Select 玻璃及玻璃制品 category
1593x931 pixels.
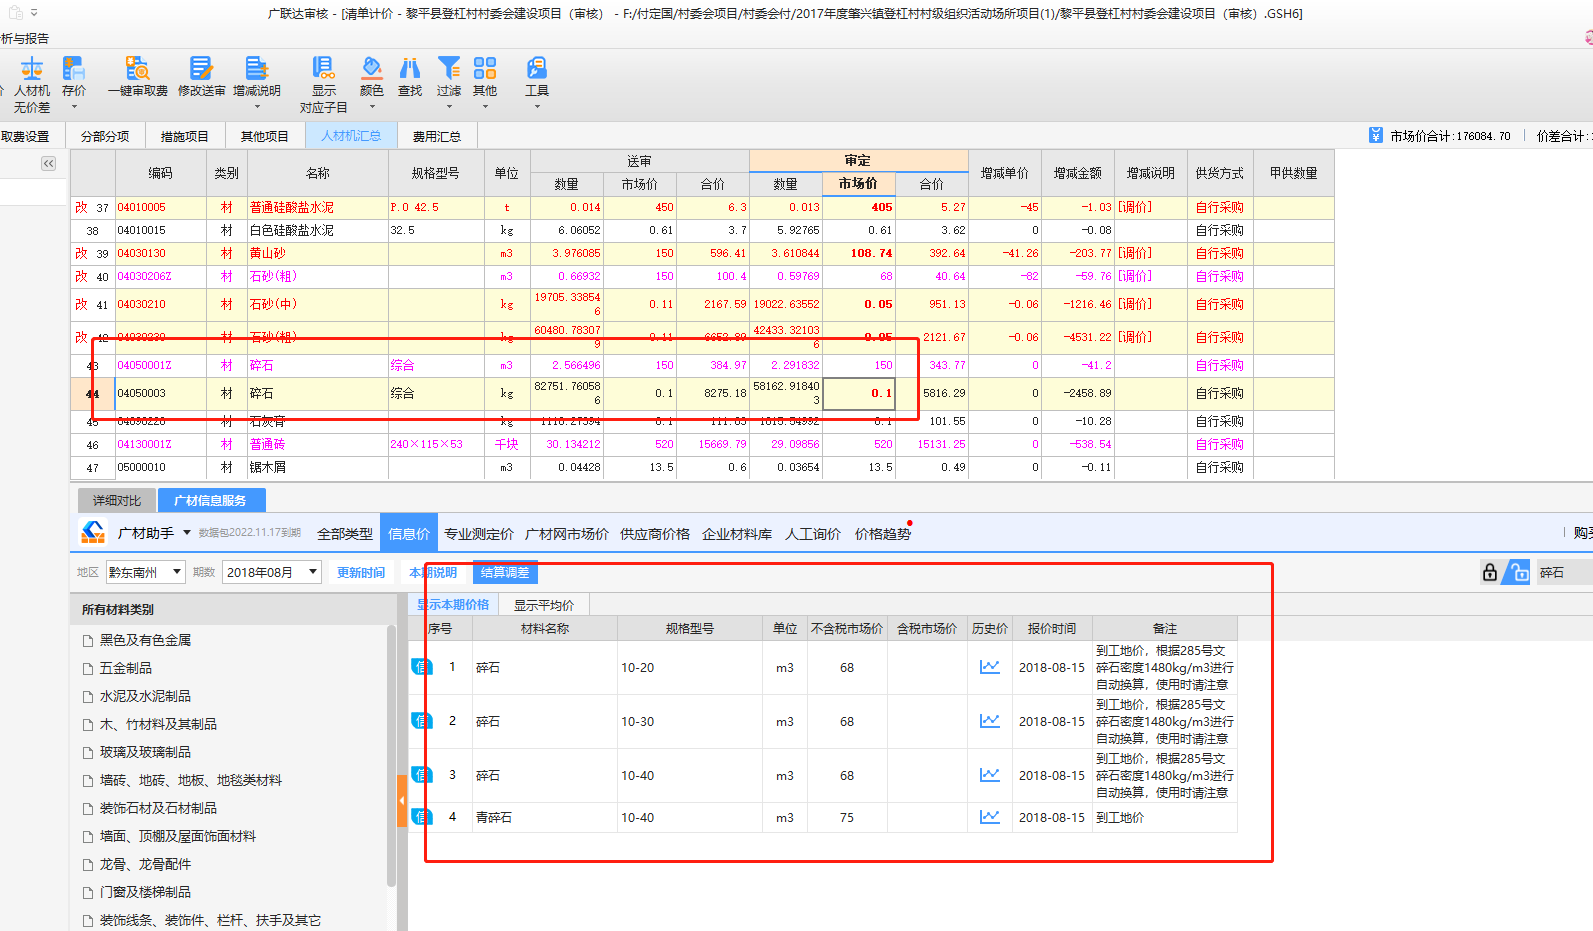tap(145, 752)
